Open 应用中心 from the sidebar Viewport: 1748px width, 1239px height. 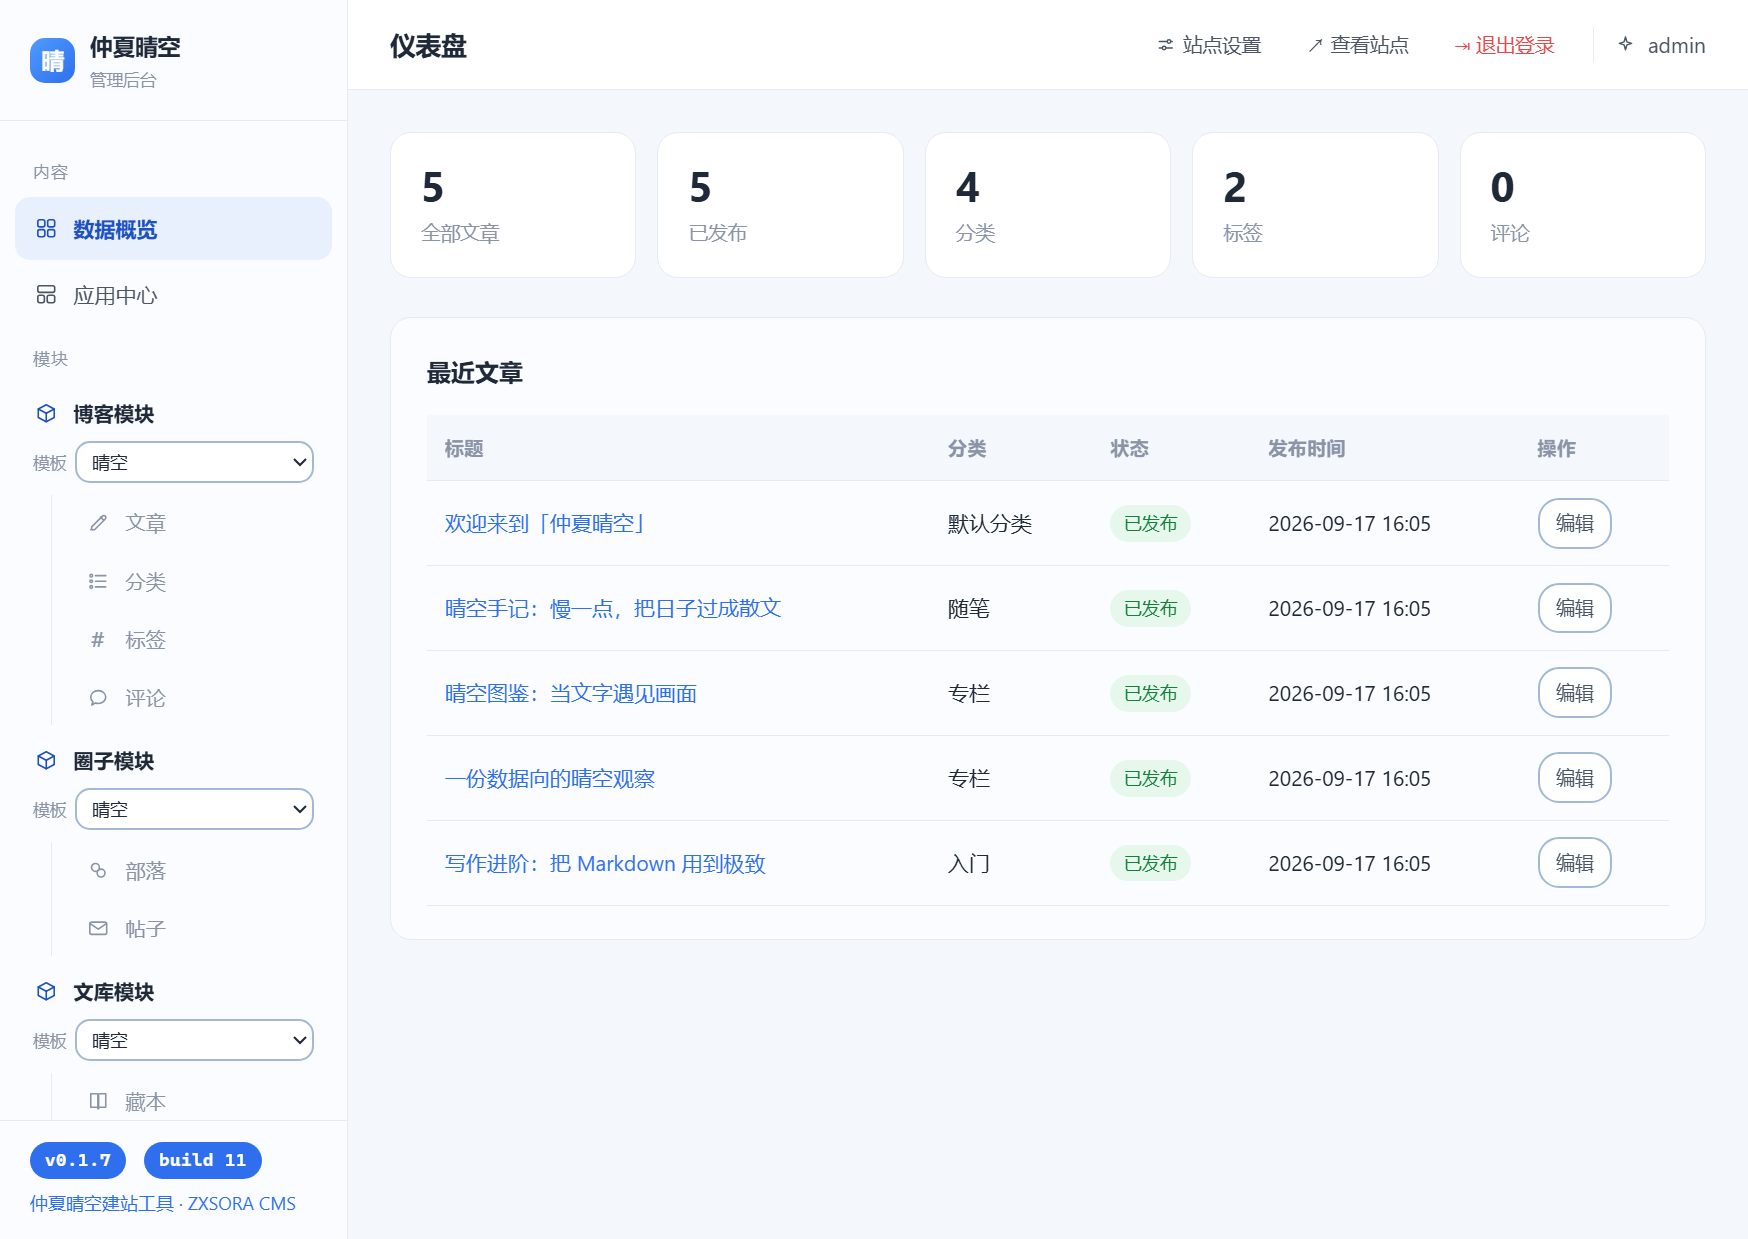point(173,295)
